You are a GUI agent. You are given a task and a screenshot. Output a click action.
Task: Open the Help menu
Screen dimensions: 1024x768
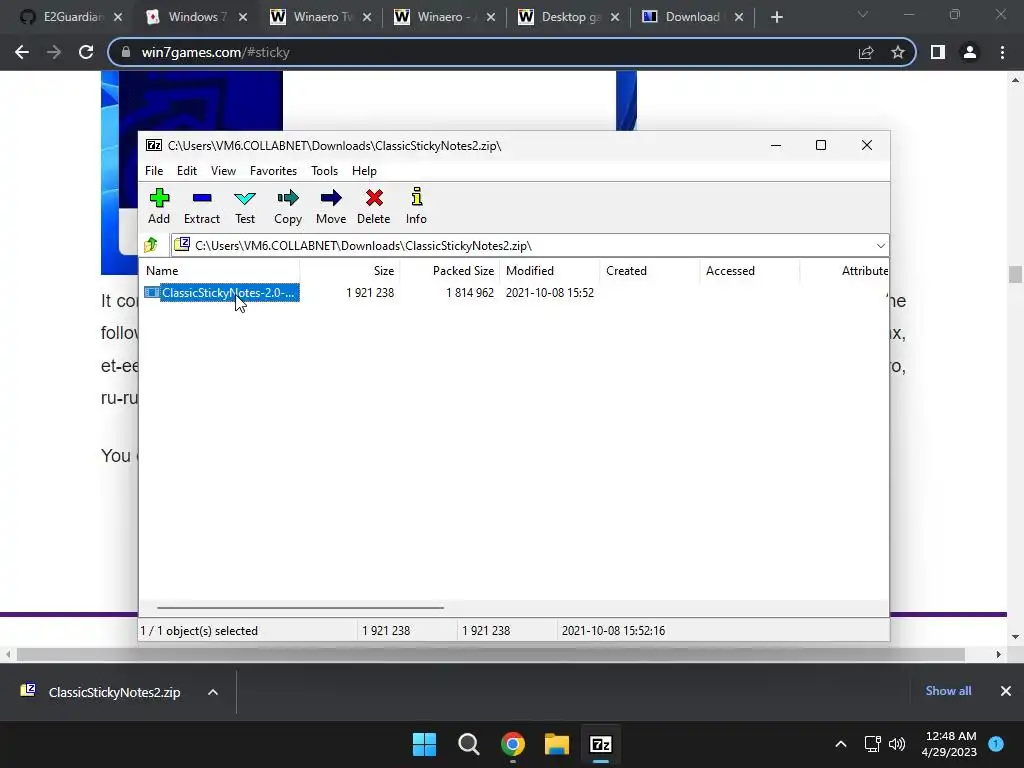coord(364,170)
